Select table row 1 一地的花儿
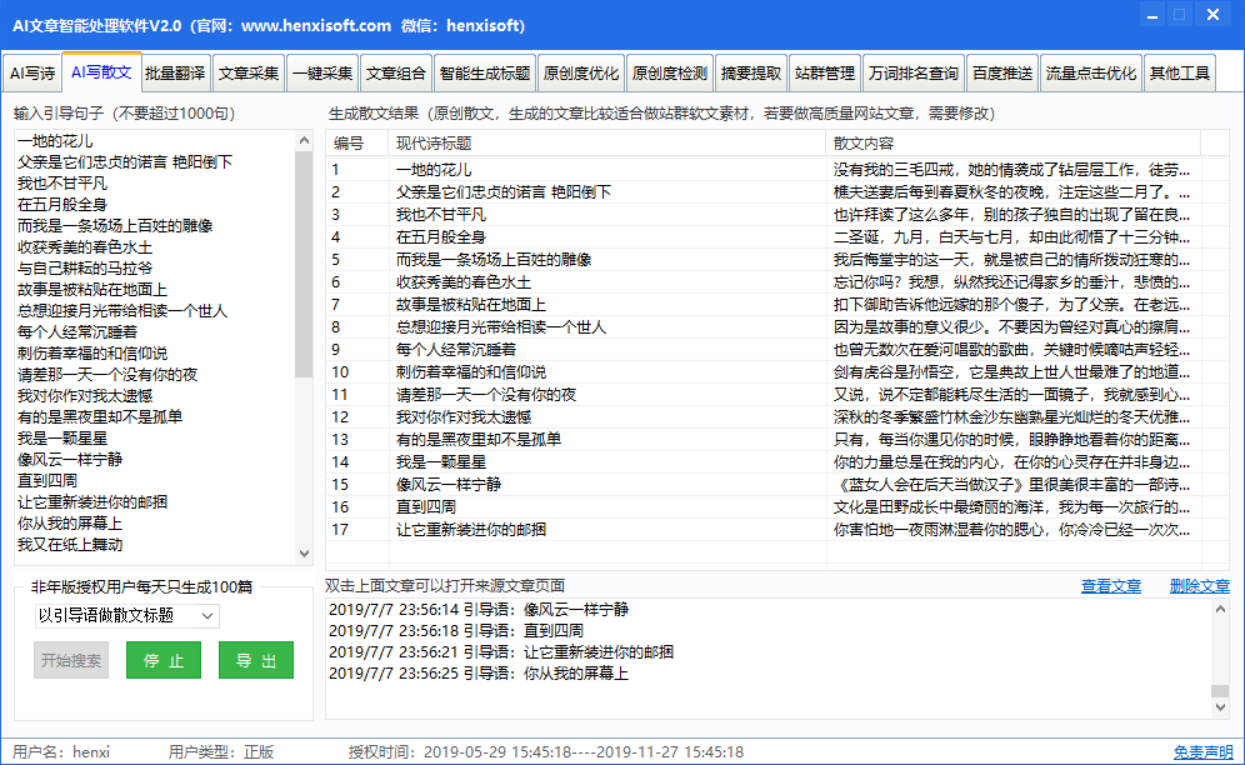This screenshot has height=765, width=1245. [x=778, y=170]
